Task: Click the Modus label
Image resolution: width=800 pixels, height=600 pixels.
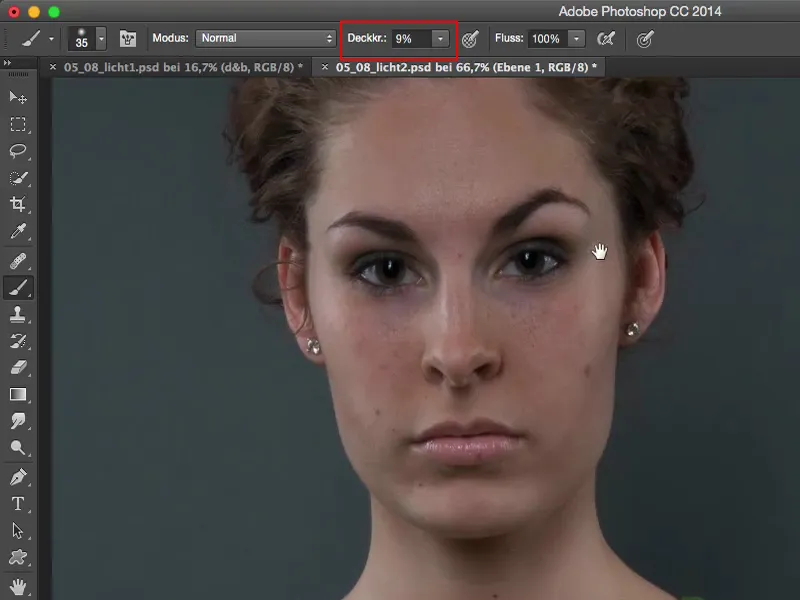Action: [x=170, y=38]
